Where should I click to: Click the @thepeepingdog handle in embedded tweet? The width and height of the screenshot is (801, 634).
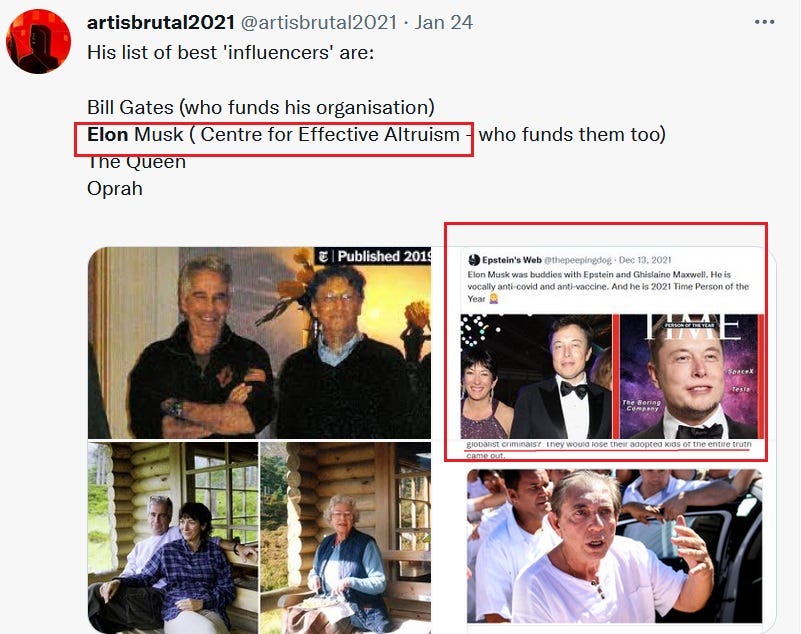577,260
